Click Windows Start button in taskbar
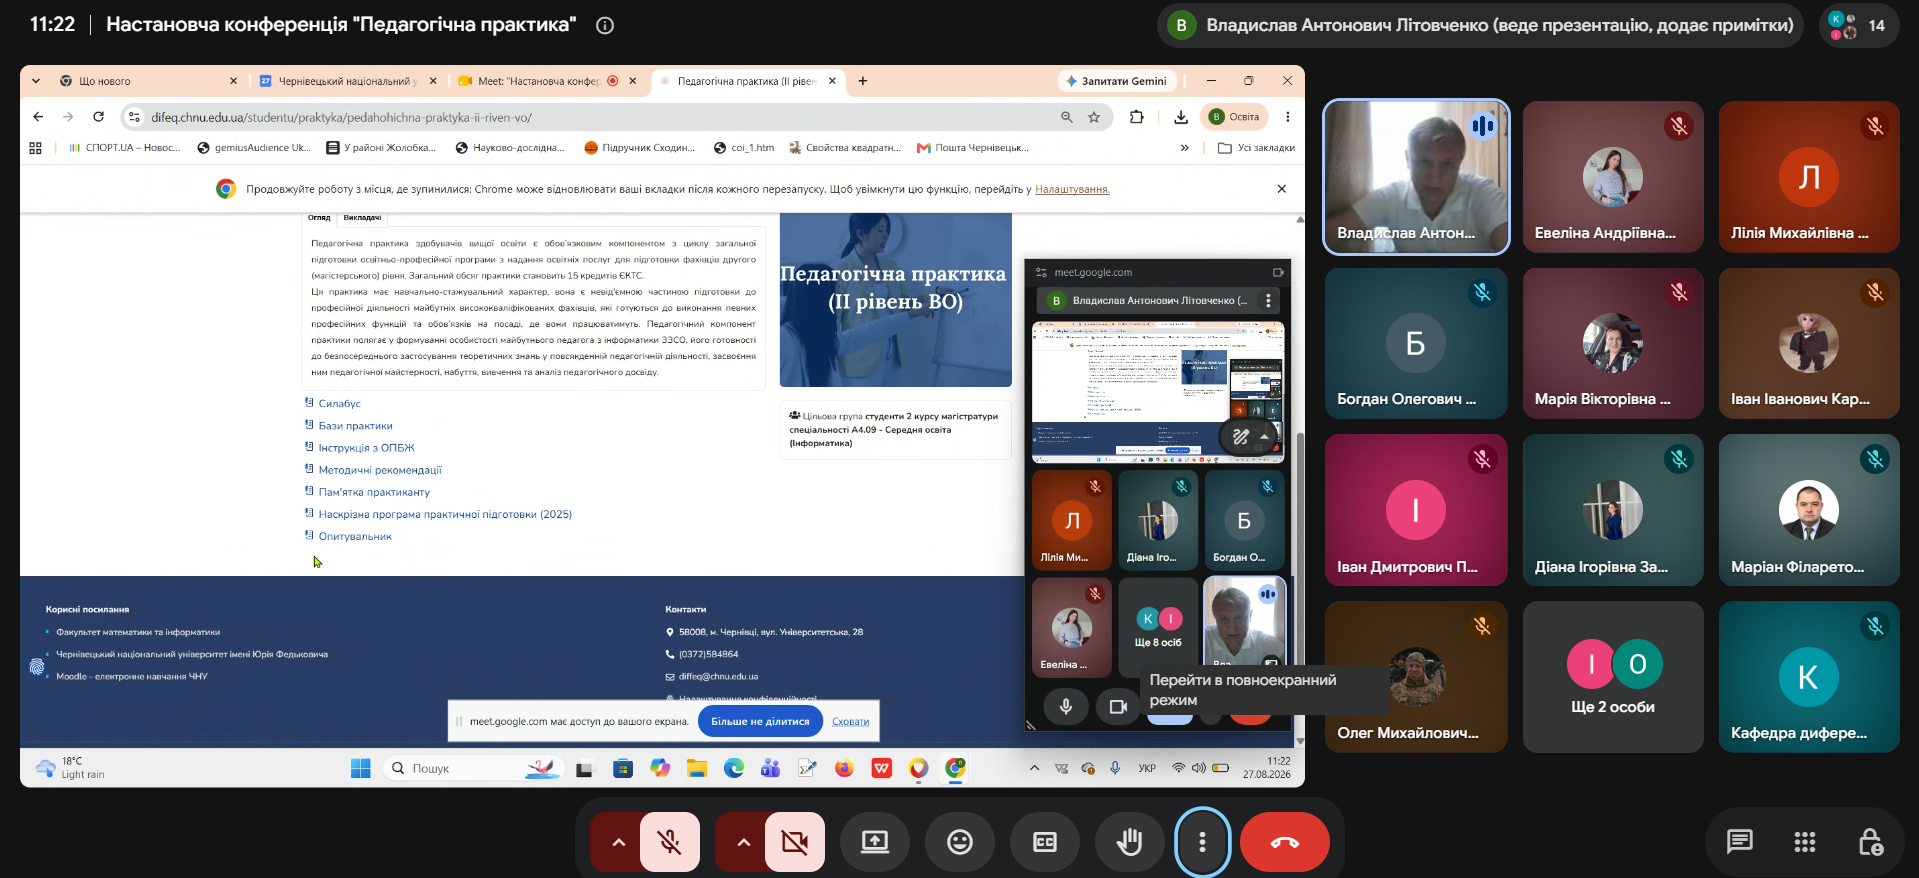The width and height of the screenshot is (1919, 878). point(361,768)
